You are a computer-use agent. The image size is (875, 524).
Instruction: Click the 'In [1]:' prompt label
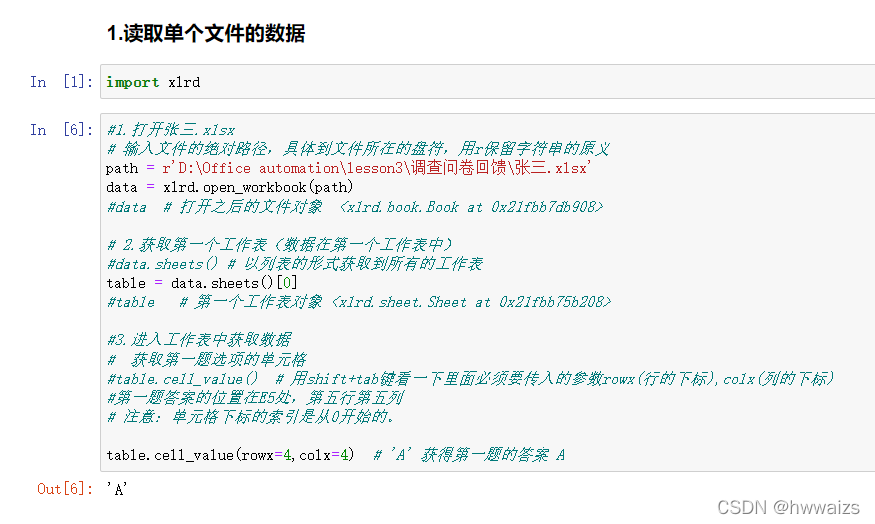(x=61, y=82)
